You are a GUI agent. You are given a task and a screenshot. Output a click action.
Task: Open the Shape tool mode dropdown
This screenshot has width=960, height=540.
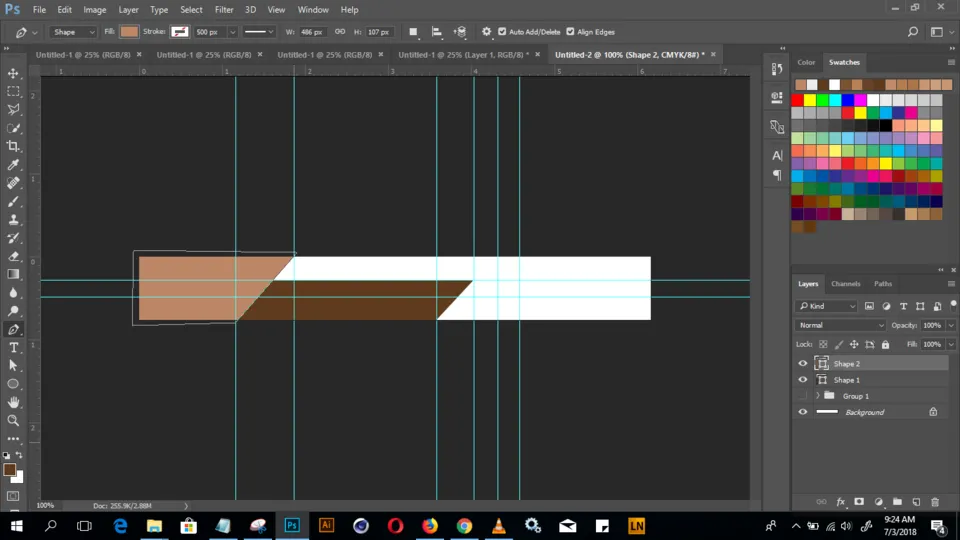pyautogui.click(x=73, y=32)
